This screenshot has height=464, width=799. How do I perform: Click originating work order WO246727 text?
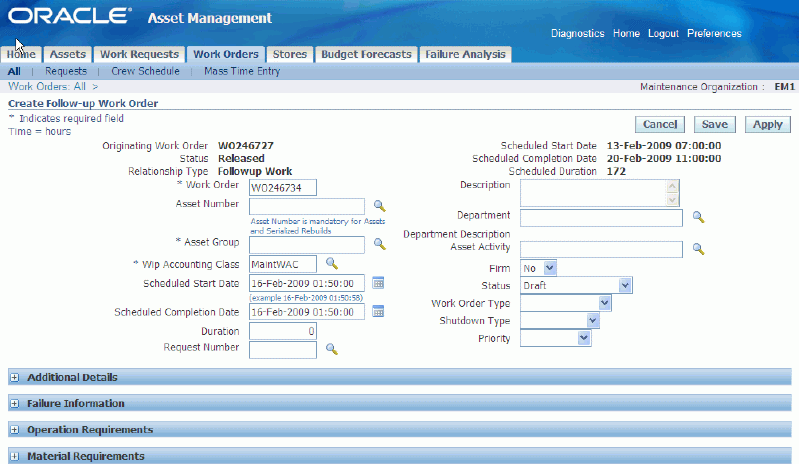click(246, 146)
